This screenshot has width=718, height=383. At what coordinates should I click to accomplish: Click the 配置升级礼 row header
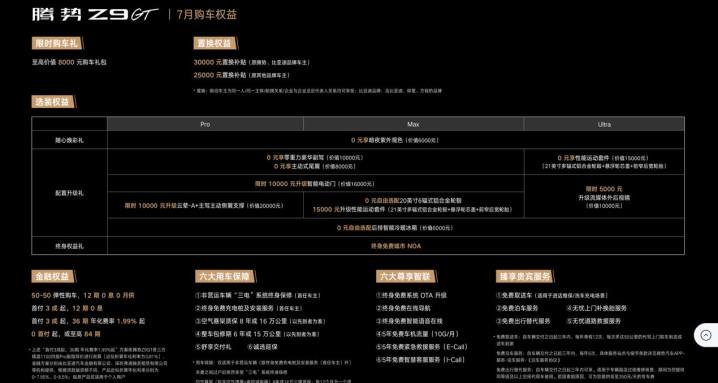[x=70, y=193]
